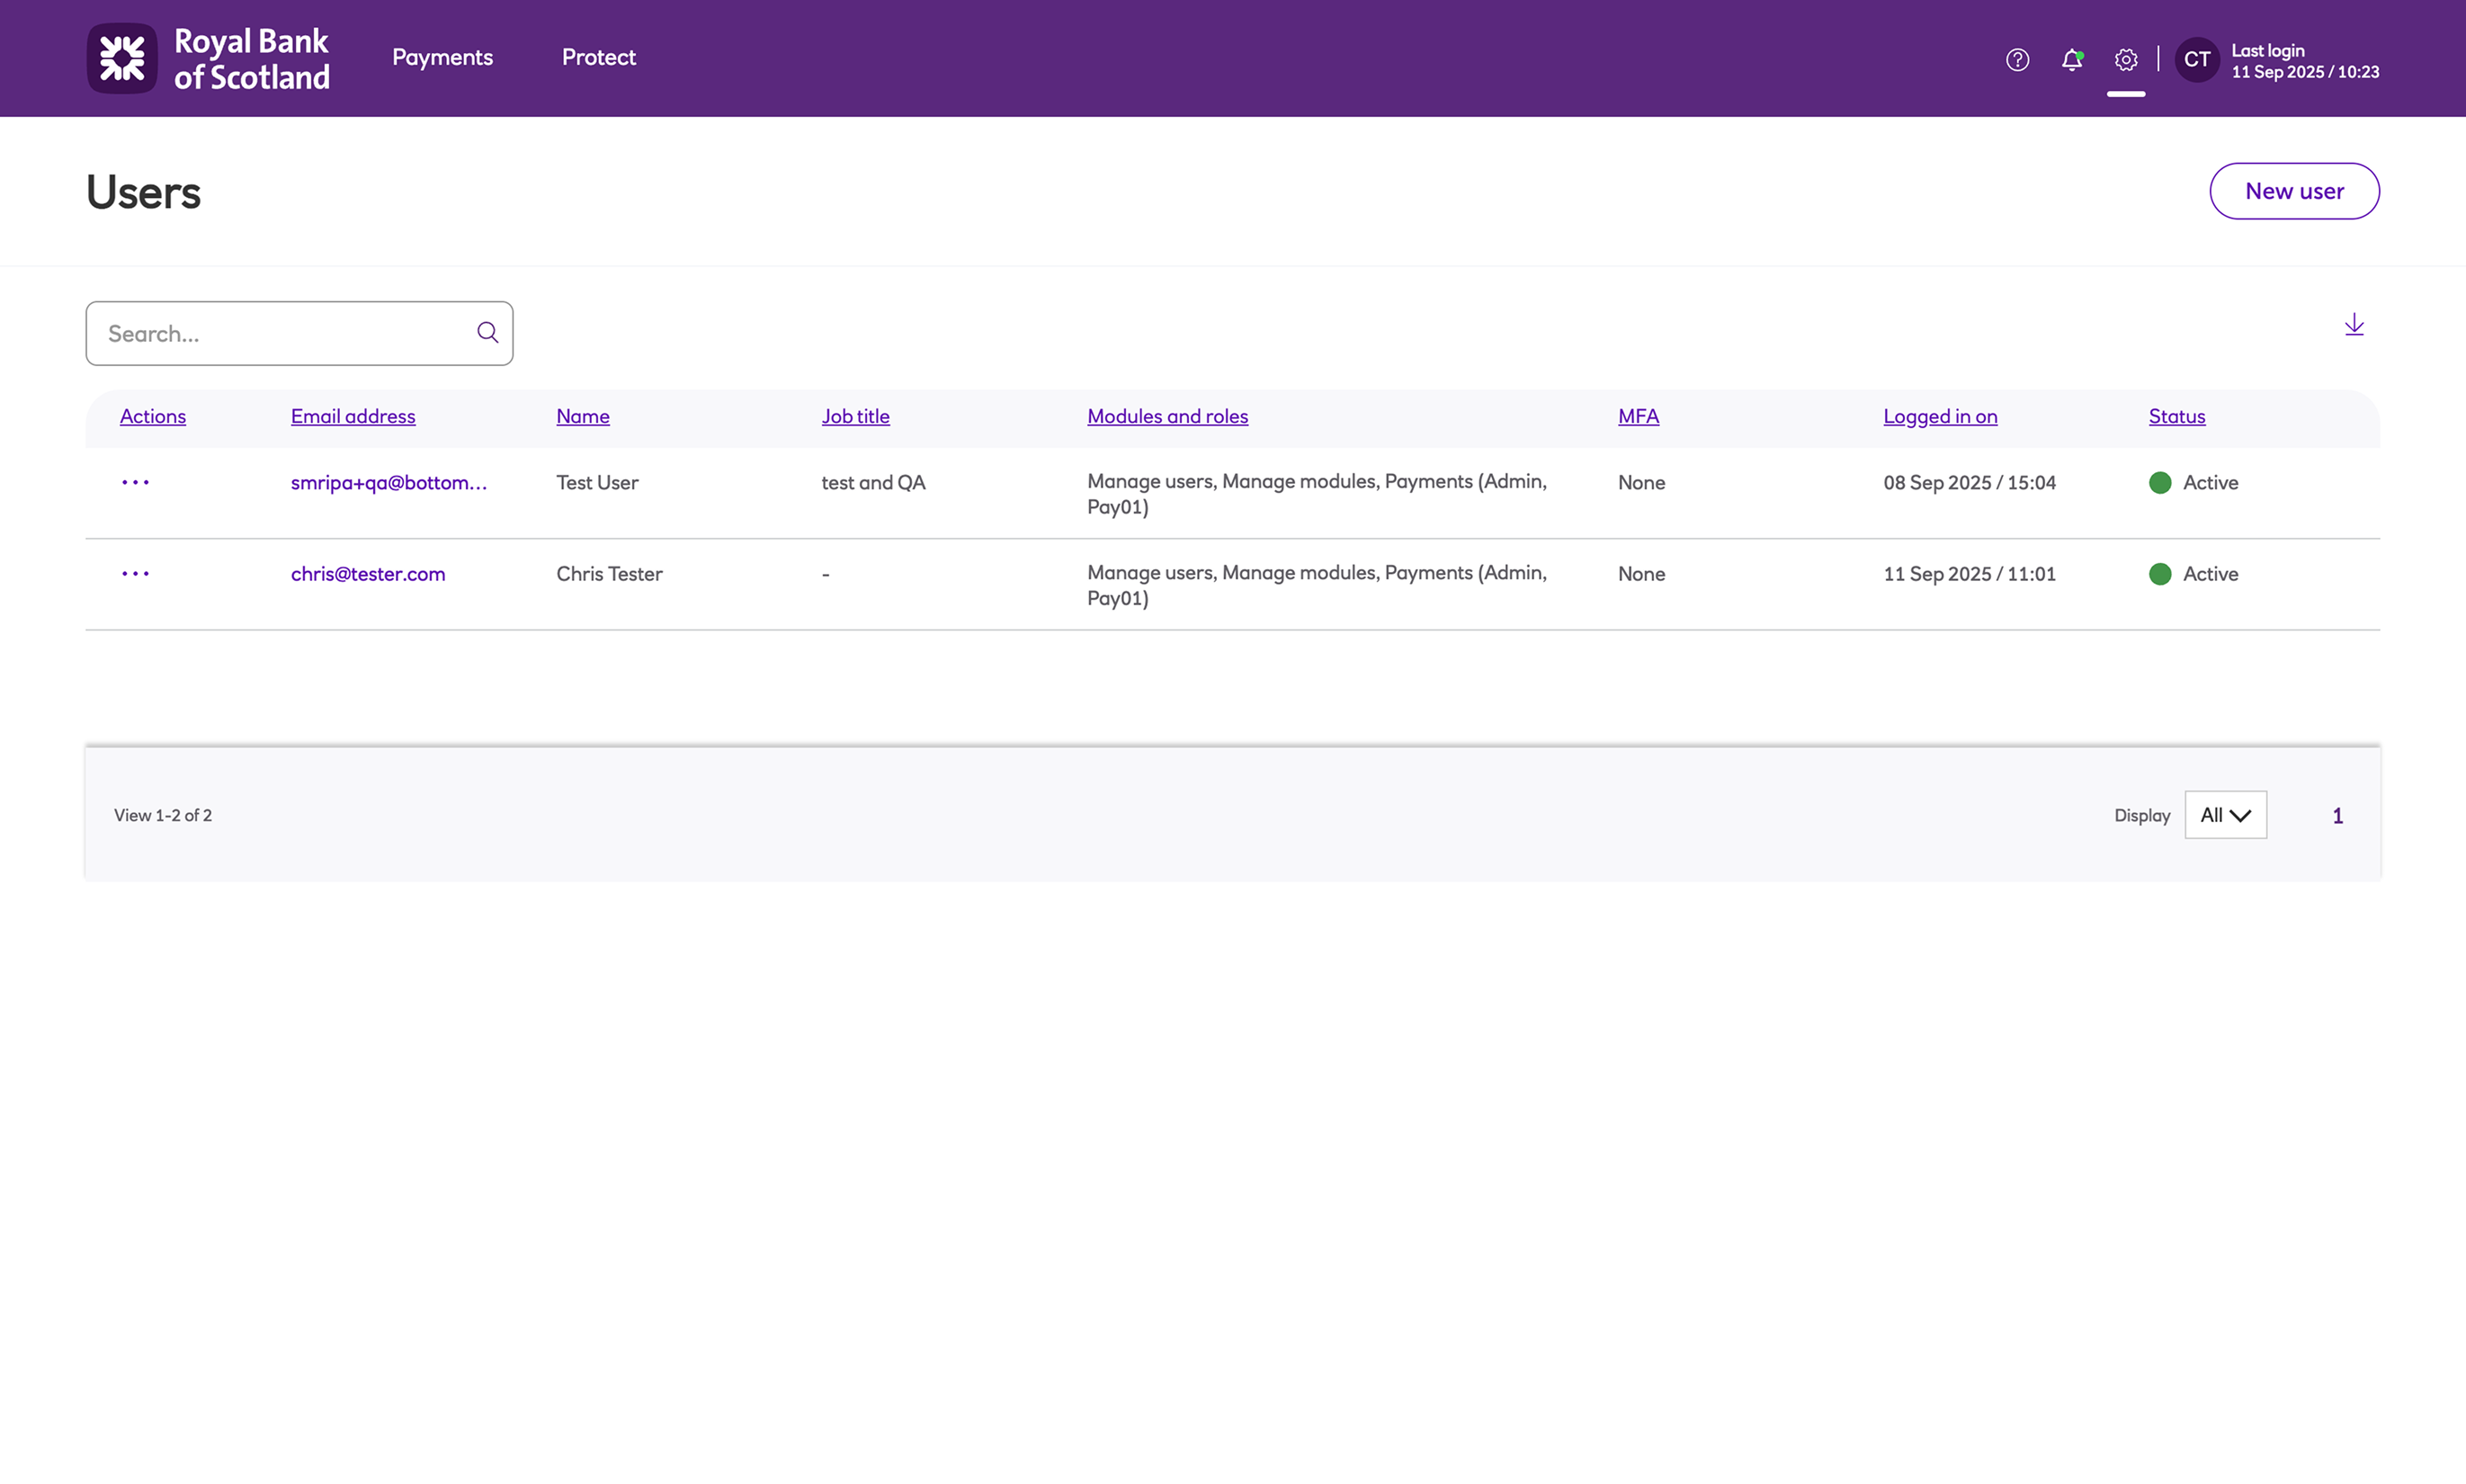
Task: Click the search magnifier icon
Action: 487,333
